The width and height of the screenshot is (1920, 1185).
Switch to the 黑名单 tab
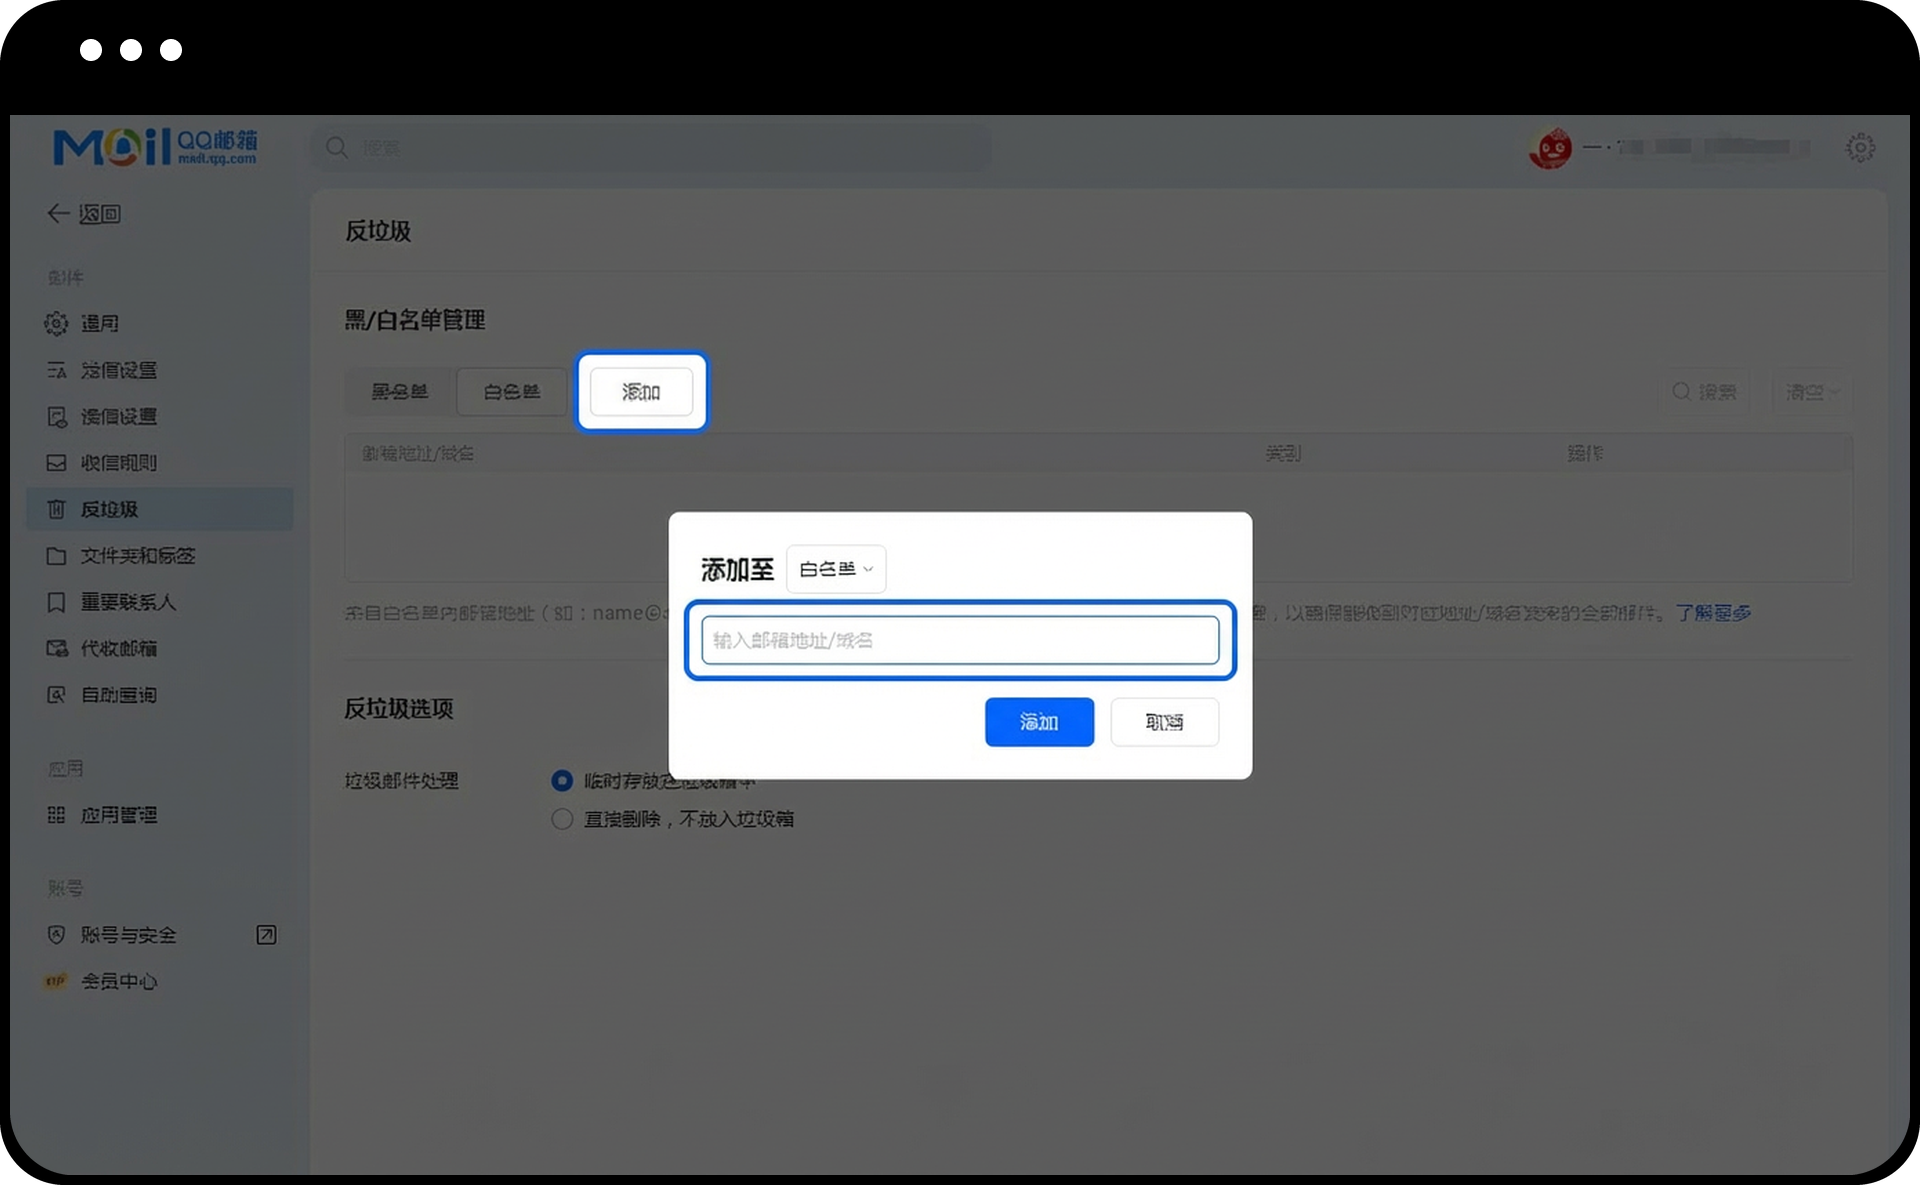[399, 392]
